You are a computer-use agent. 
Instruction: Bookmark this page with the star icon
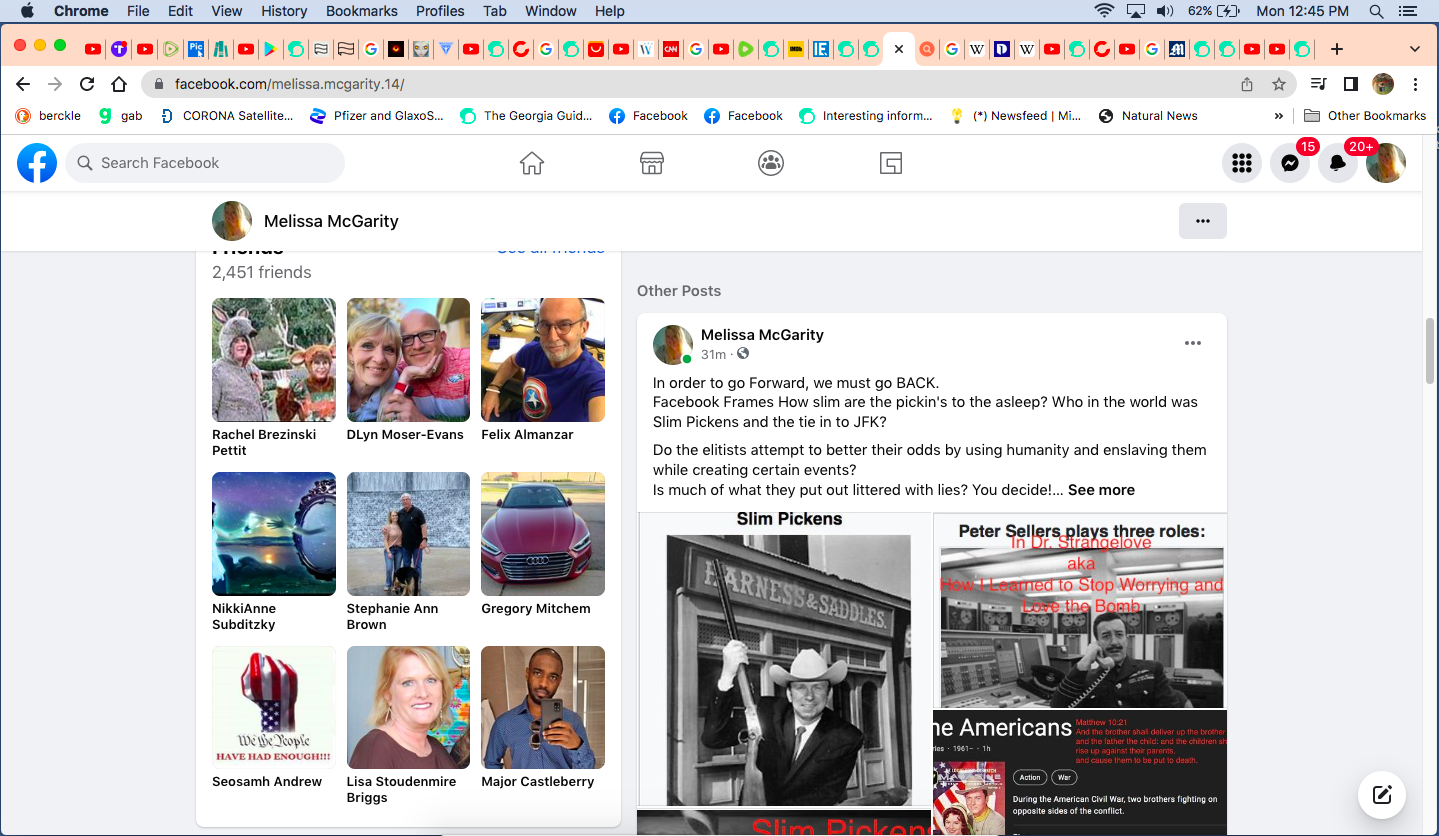click(1279, 84)
